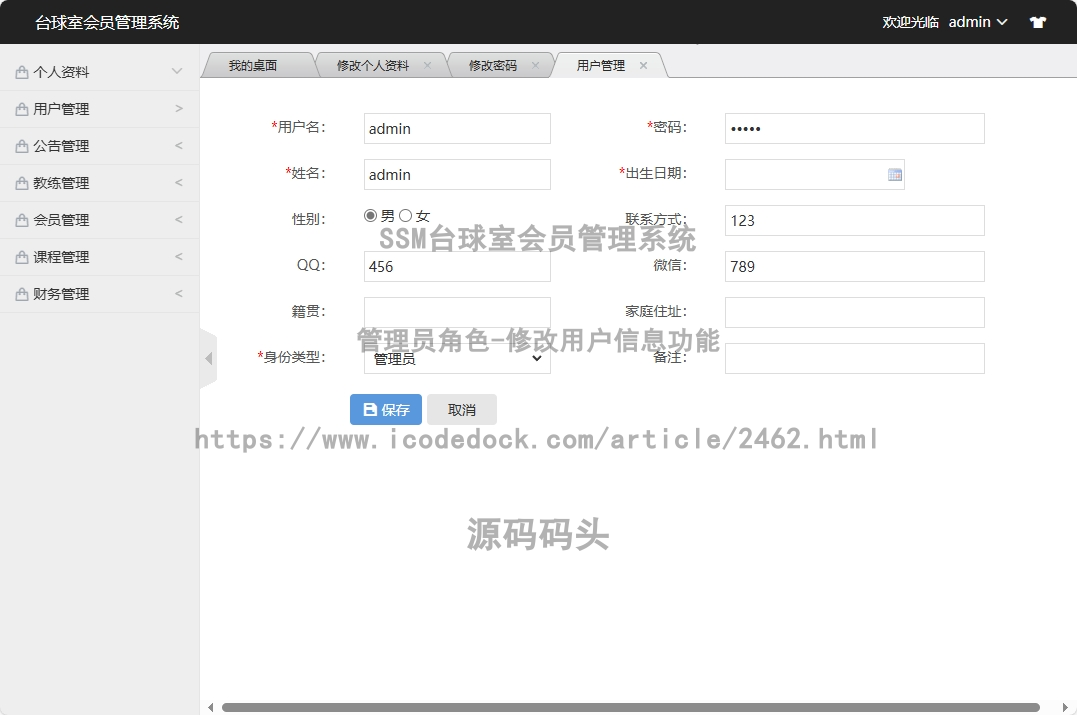Click the bag icon beside 财务管理
1077x715 pixels.
[x=22, y=295]
